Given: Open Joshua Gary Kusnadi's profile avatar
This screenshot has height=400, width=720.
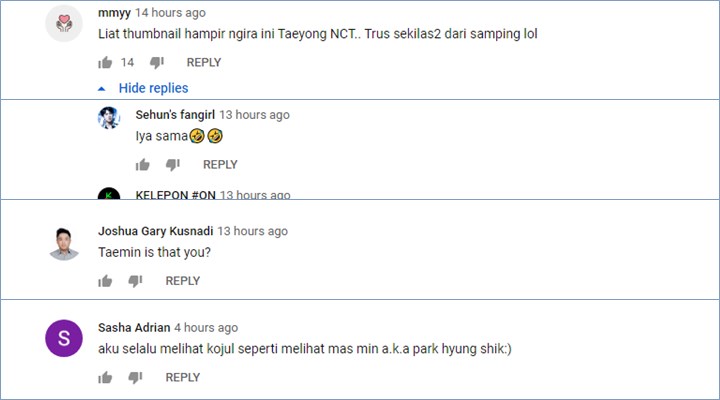Looking at the screenshot, I should (64, 241).
